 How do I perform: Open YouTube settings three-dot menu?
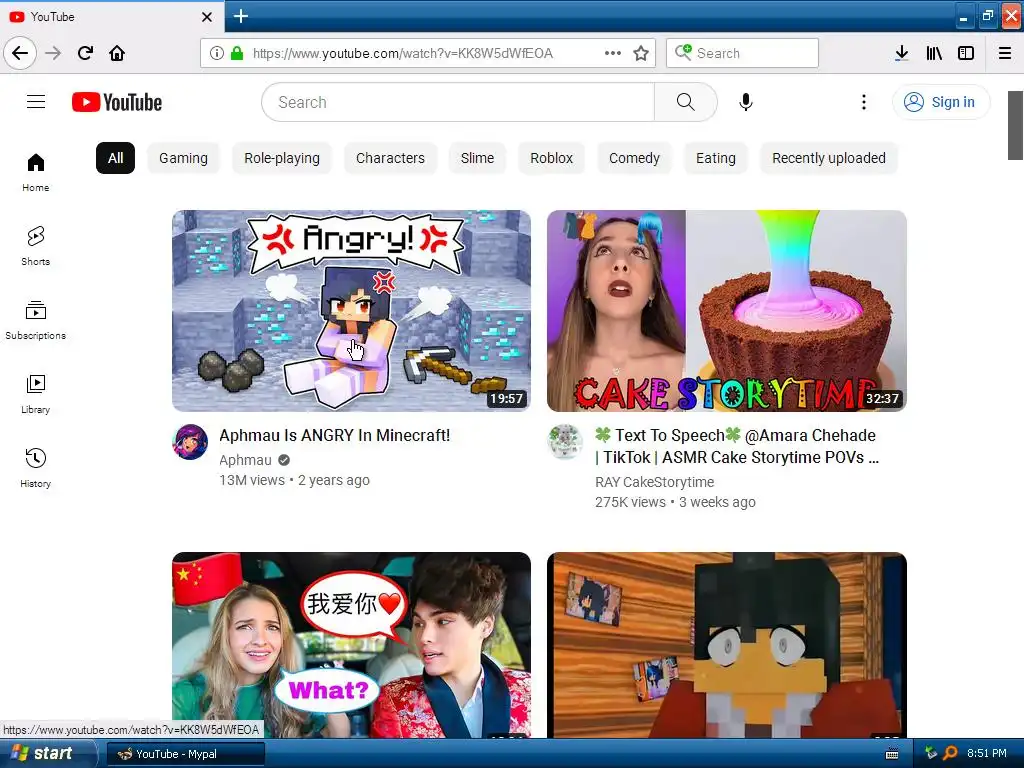[863, 102]
